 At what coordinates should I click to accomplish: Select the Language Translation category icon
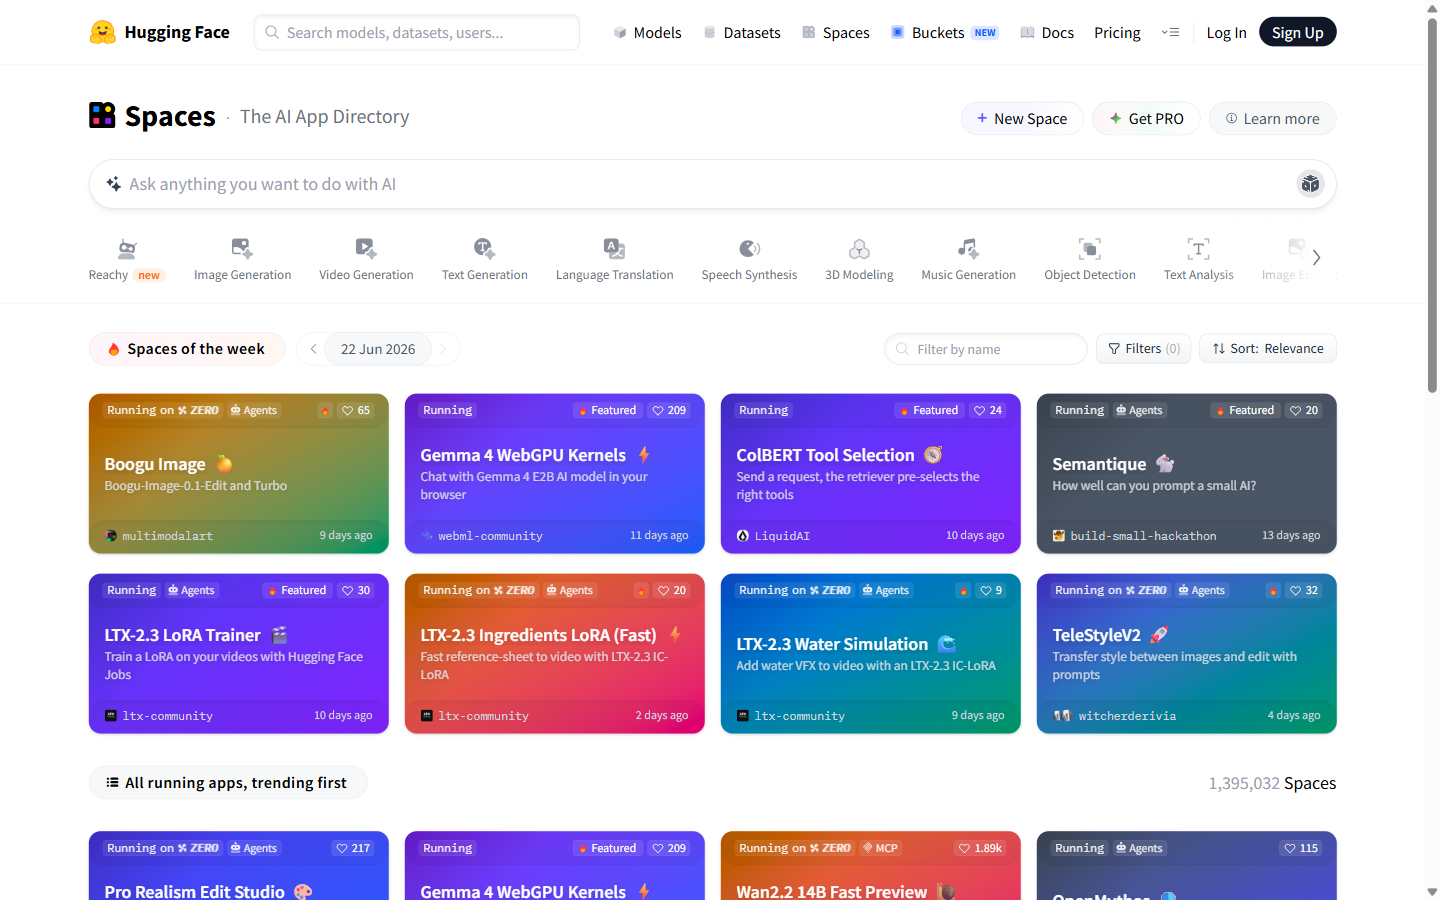click(615, 248)
